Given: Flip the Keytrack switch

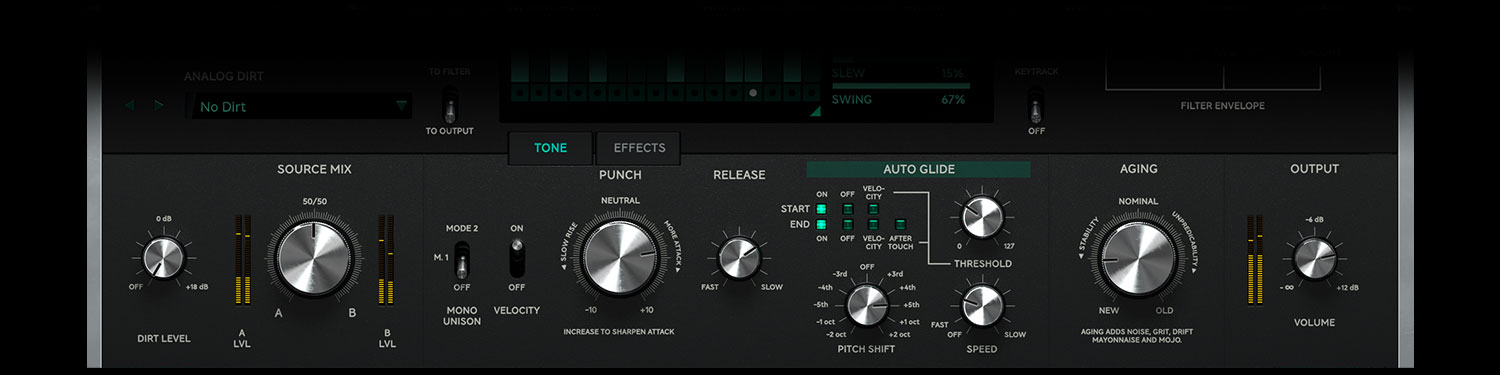Looking at the screenshot, I should click(1036, 104).
